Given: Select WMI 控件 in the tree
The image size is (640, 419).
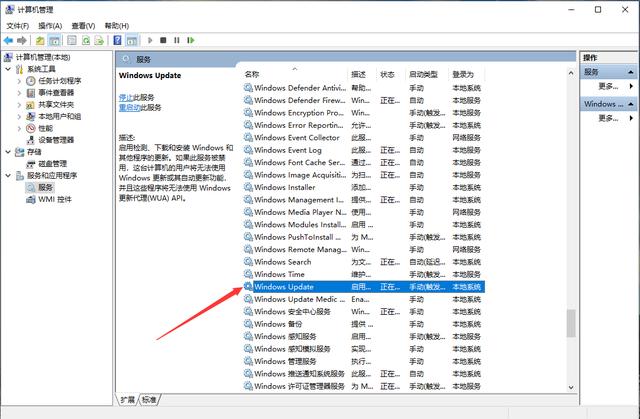Looking at the screenshot, I should tap(55, 200).
